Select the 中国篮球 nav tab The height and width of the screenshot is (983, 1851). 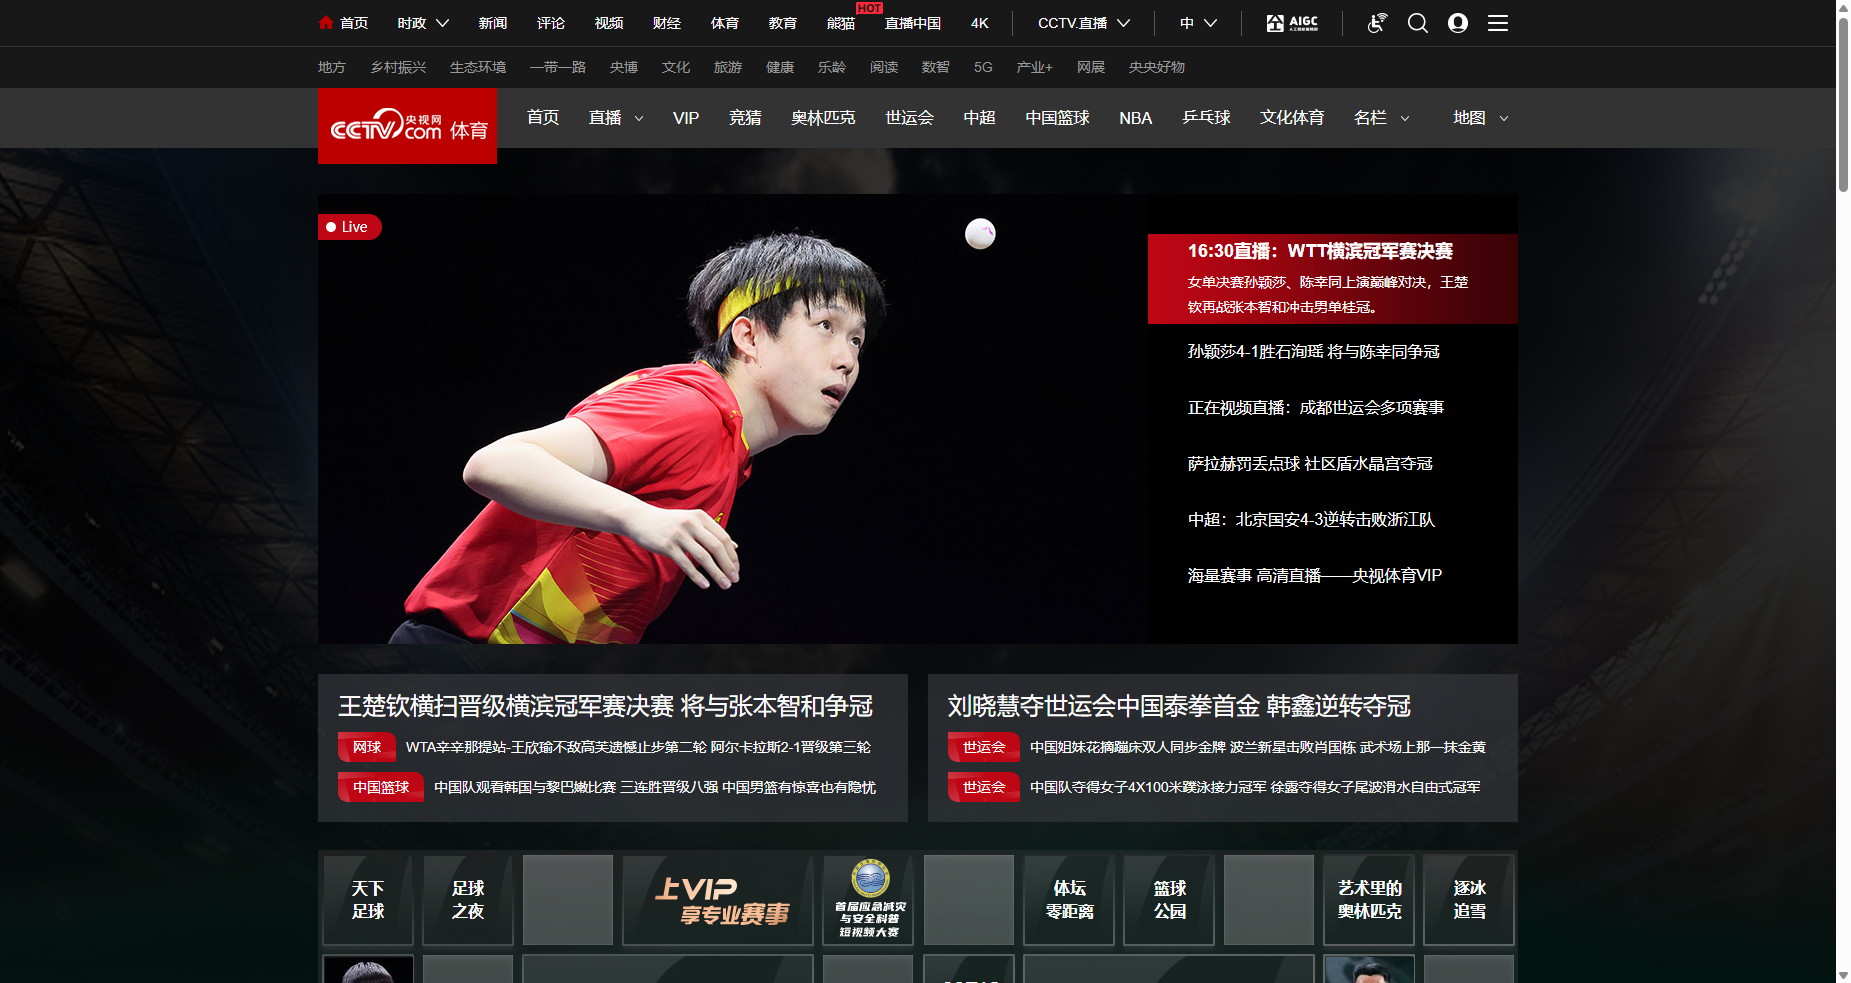coord(1058,118)
